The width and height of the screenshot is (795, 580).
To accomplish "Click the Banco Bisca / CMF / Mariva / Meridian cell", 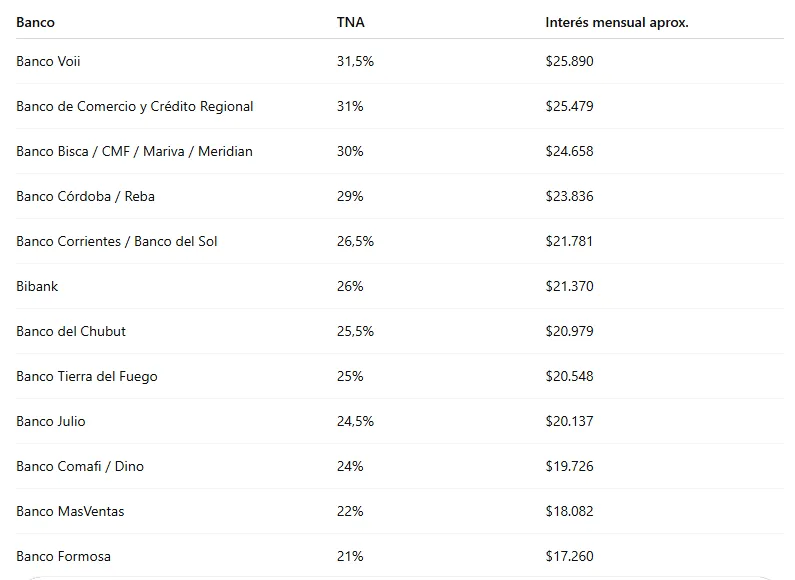I will click(x=134, y=151).
